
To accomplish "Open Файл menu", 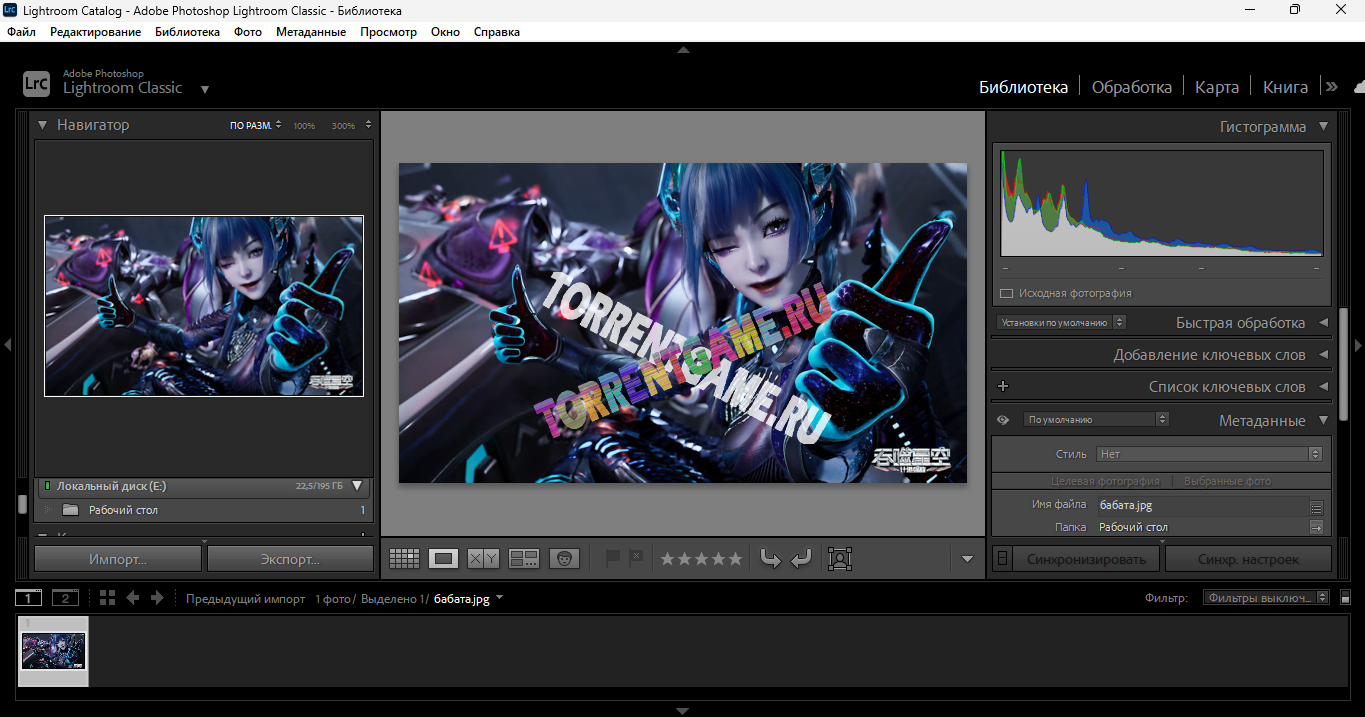I will point(21,32).
